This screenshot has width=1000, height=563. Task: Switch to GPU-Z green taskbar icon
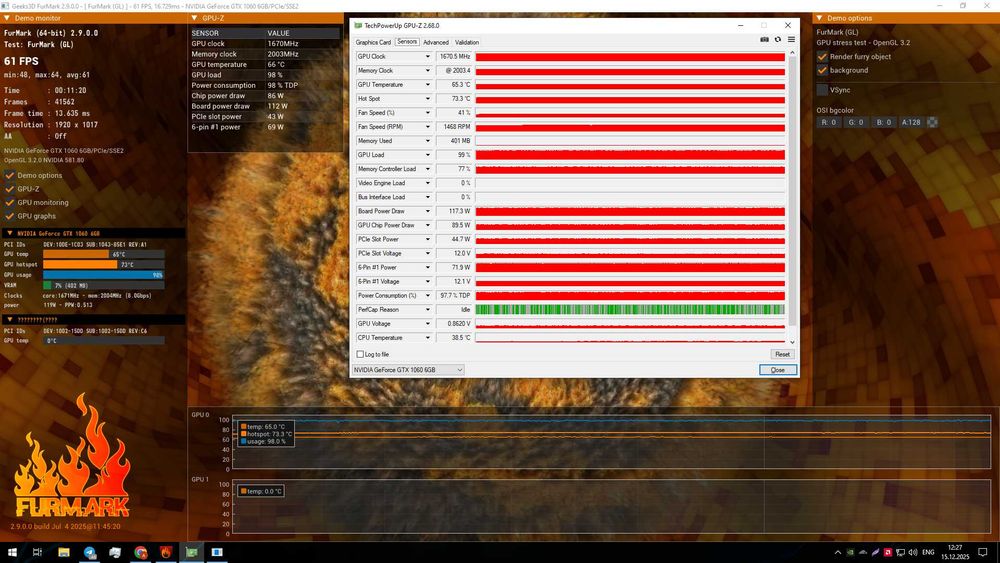(x=191, y=552)
